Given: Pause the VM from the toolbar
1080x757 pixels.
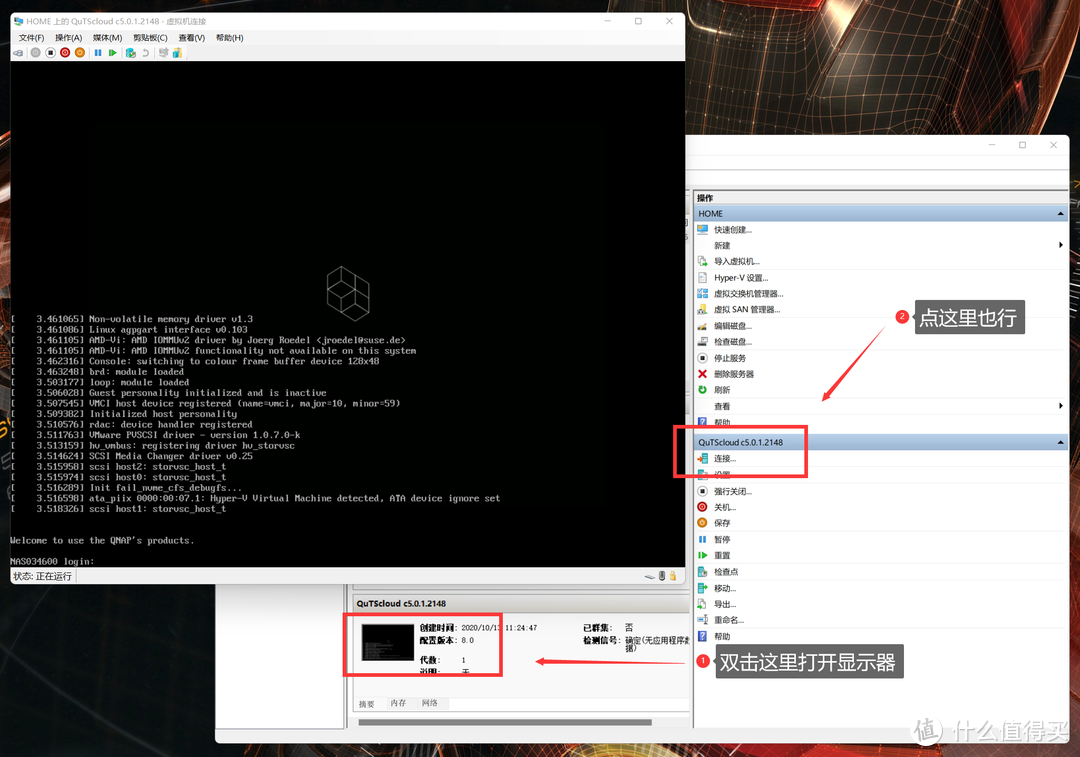Looking at the screenshot, I should (x=98, y=52).
